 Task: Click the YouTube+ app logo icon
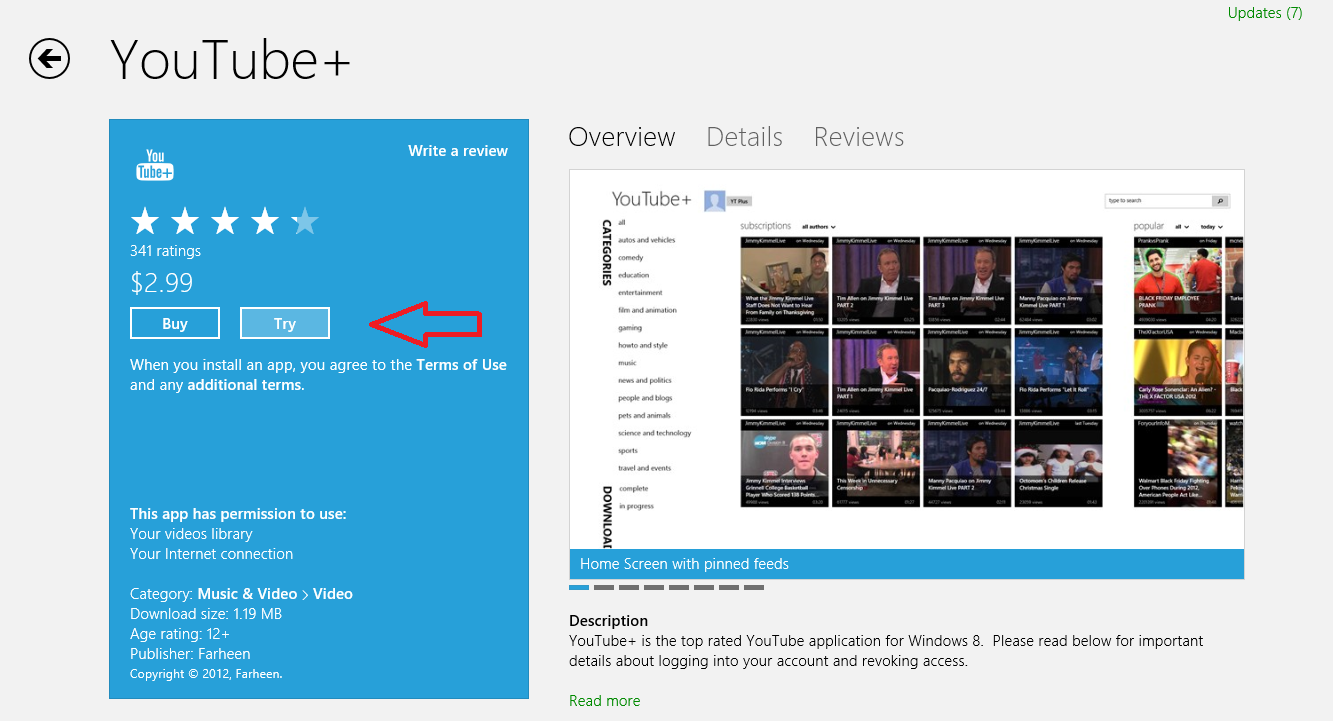click(x=154, y=165)
